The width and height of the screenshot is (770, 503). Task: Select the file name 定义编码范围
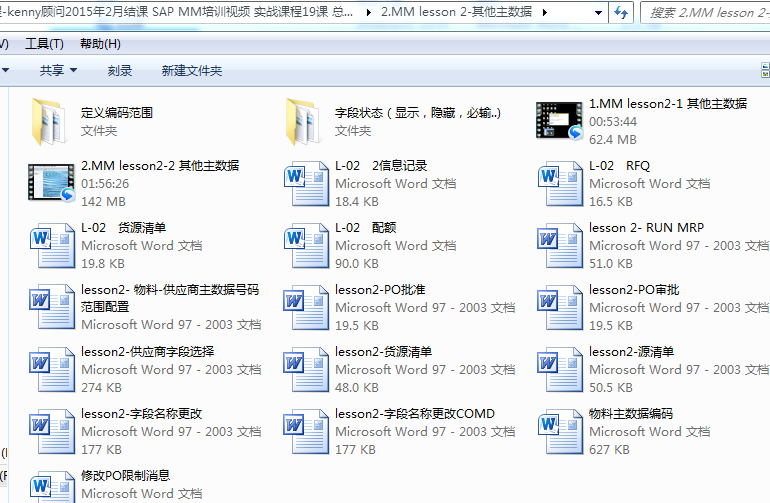[117, 112]
